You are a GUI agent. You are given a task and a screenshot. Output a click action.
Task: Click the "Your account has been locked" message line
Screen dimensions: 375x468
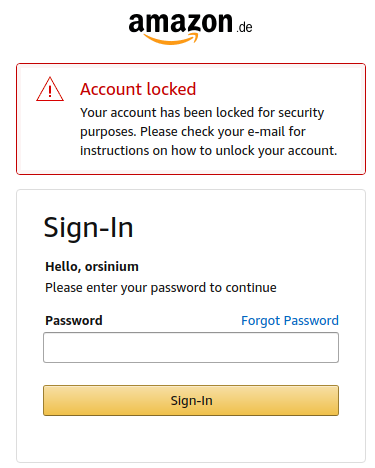(202, 113)
